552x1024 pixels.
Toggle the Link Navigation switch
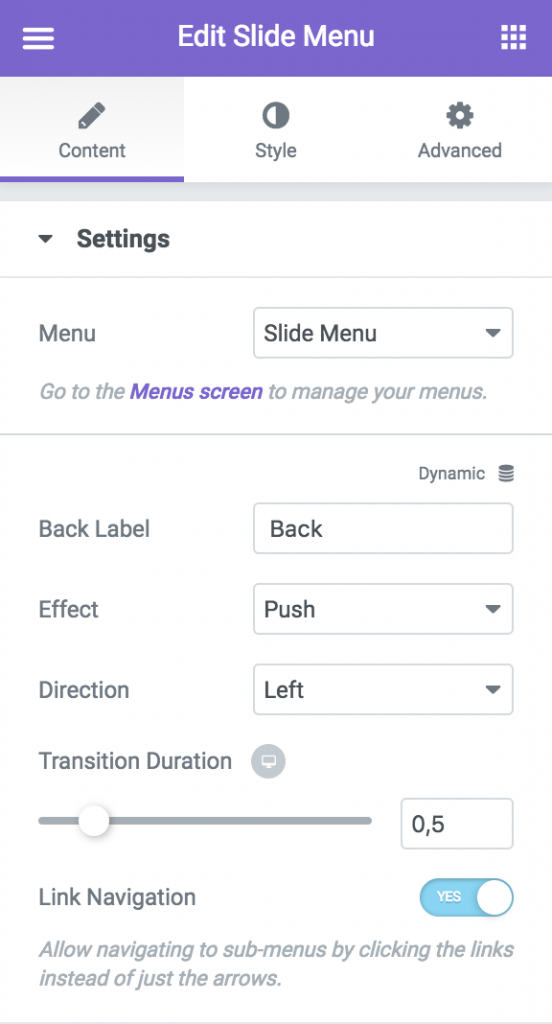[x=466, y=897]
